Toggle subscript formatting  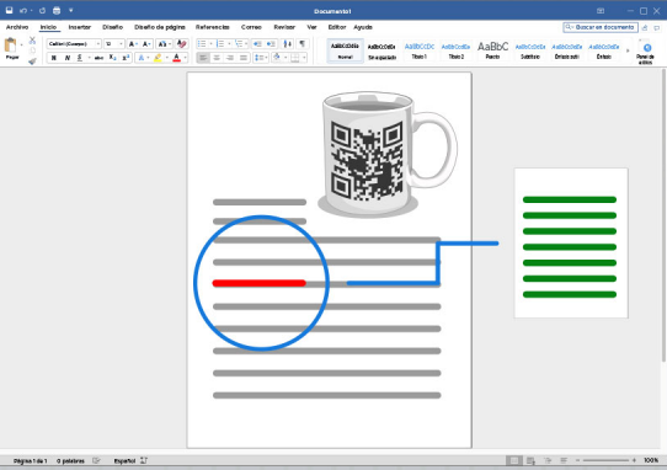click(x=113, y=58)
